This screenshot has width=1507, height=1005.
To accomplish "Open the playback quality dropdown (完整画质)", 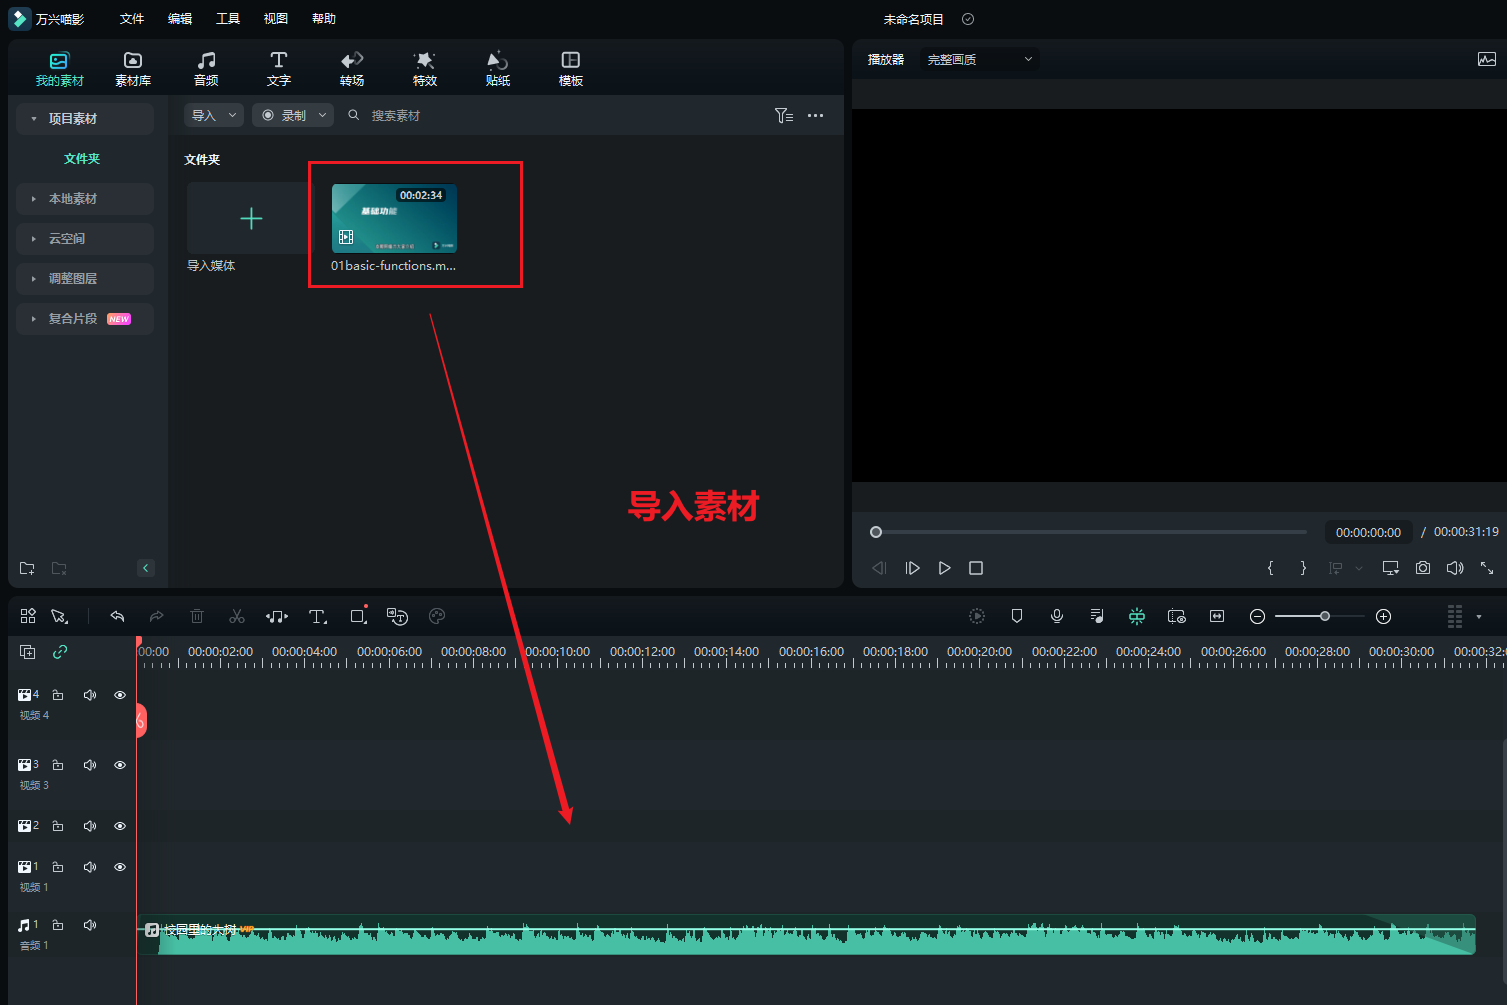I will [978, 60].
